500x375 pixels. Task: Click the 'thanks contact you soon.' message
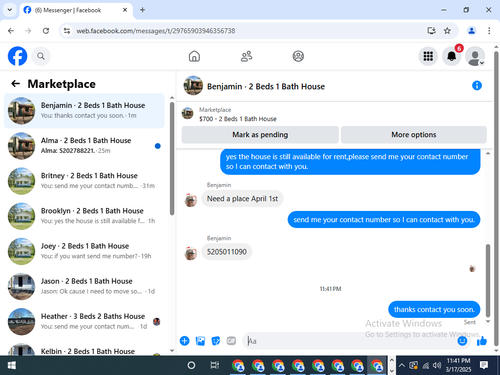pyautogui.click(x=434, y=310)
